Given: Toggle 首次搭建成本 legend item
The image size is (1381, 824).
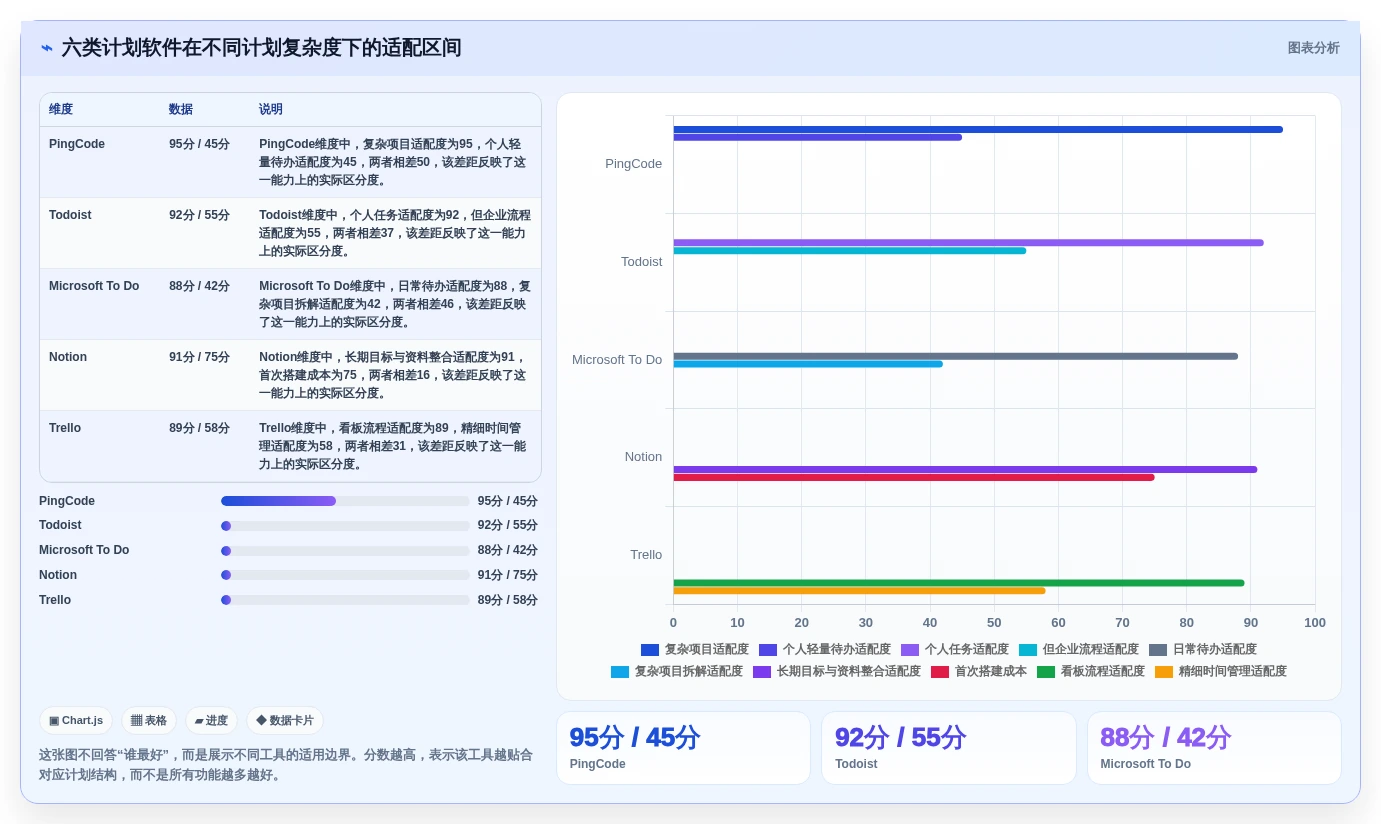Looking at the screenshot, I should (x=979, y=672).
